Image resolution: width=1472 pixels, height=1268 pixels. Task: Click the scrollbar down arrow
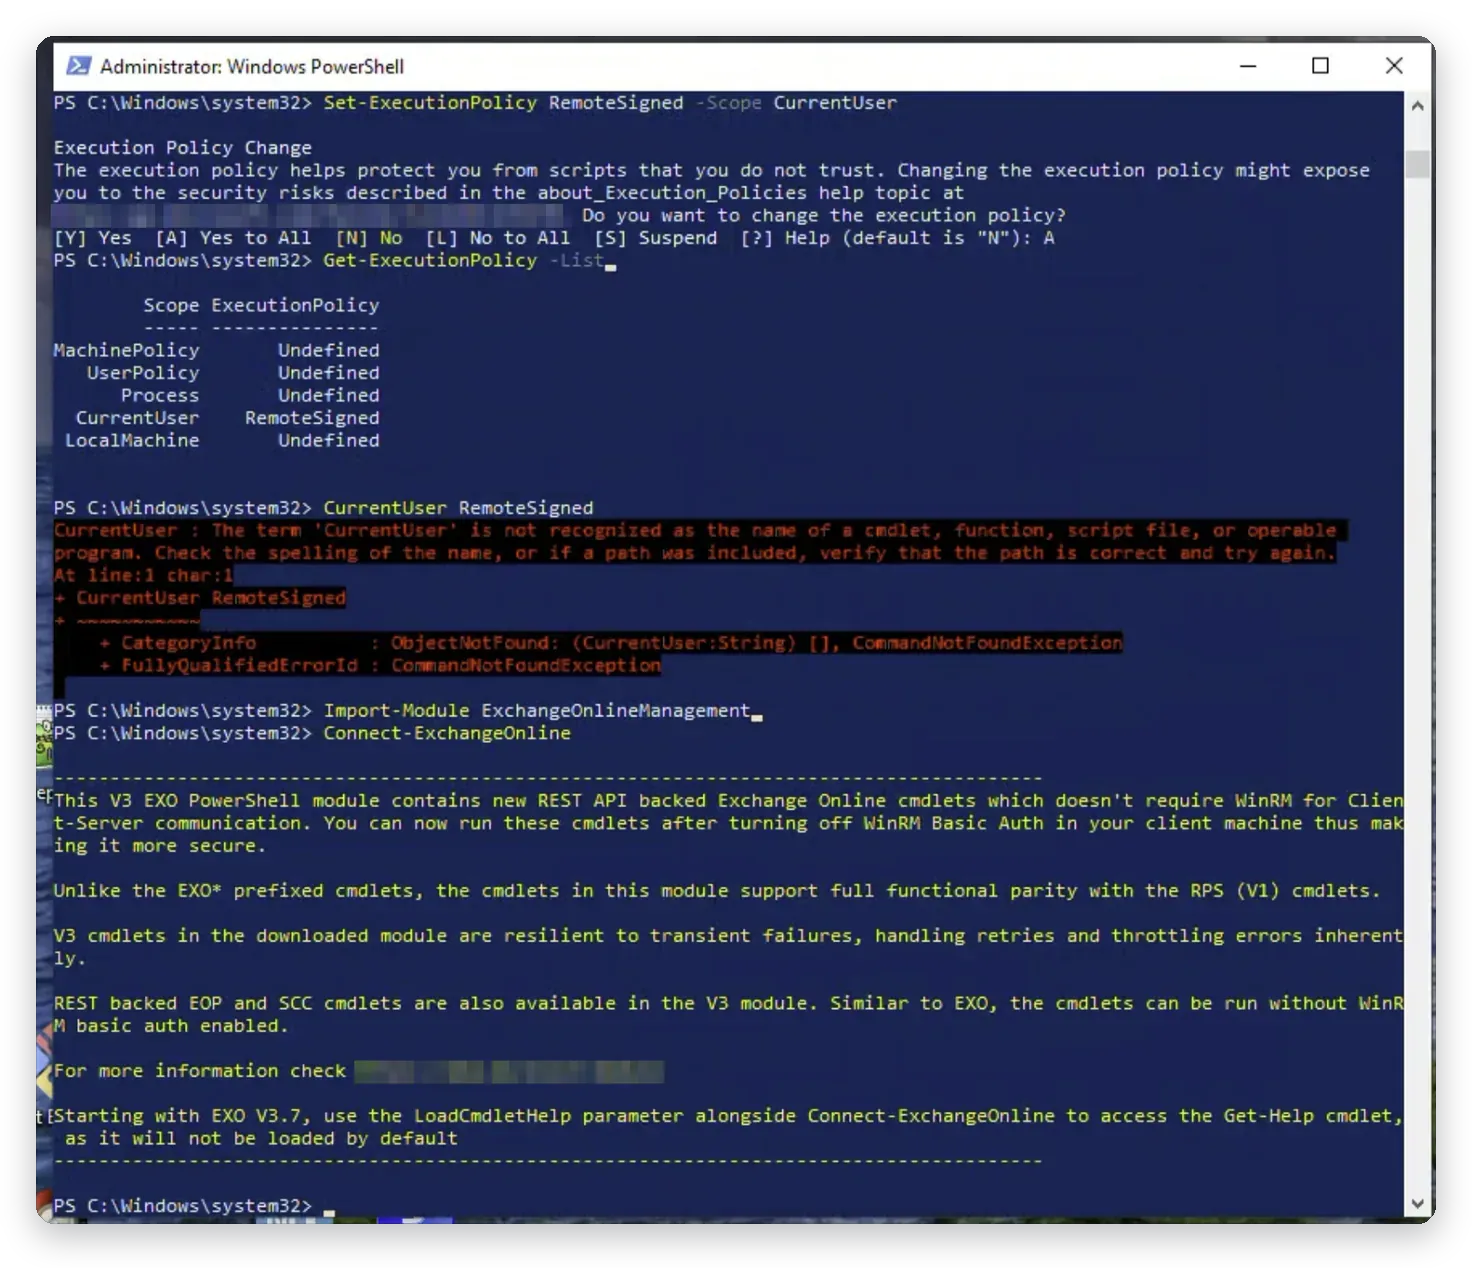(x=1417, y=1204)
